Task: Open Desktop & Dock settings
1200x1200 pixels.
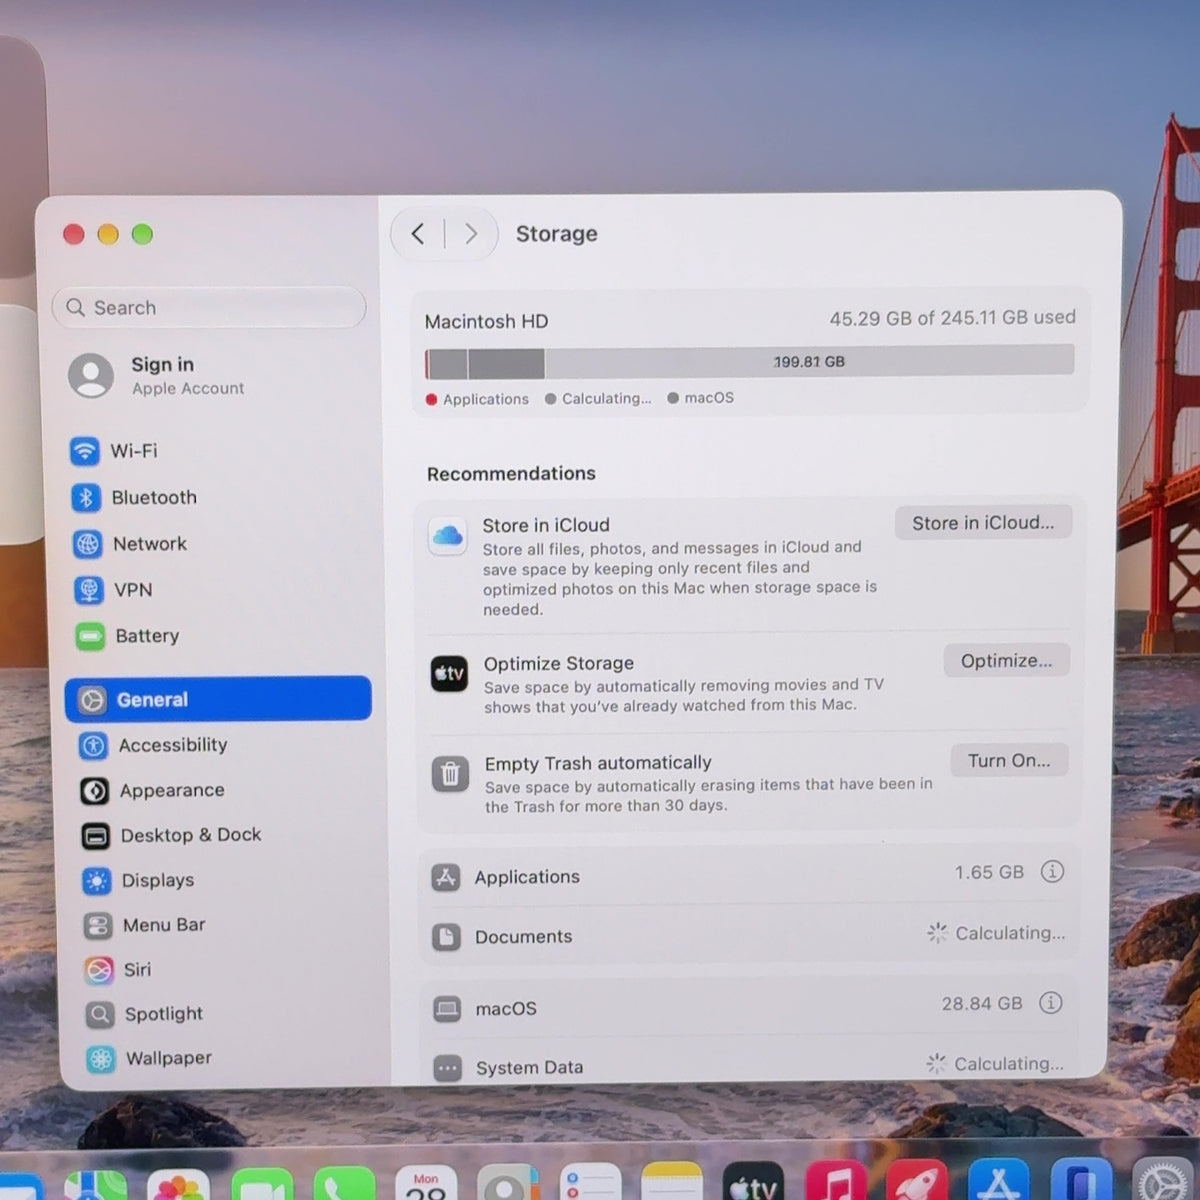Action: [171, 835]
